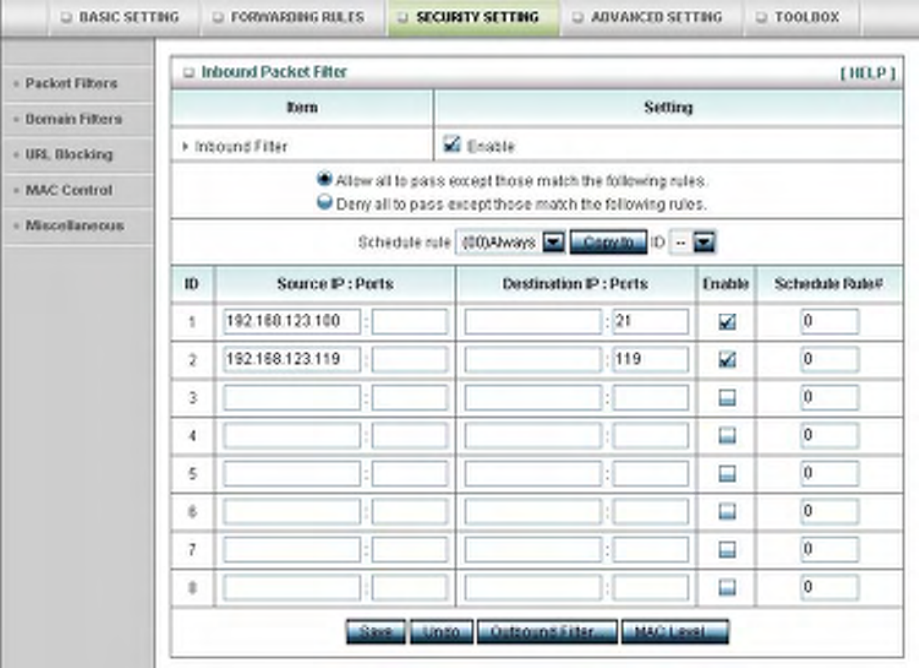Check the Enable checkbox for rule 6
The image size is (919, 668).
tap(727, 512)
